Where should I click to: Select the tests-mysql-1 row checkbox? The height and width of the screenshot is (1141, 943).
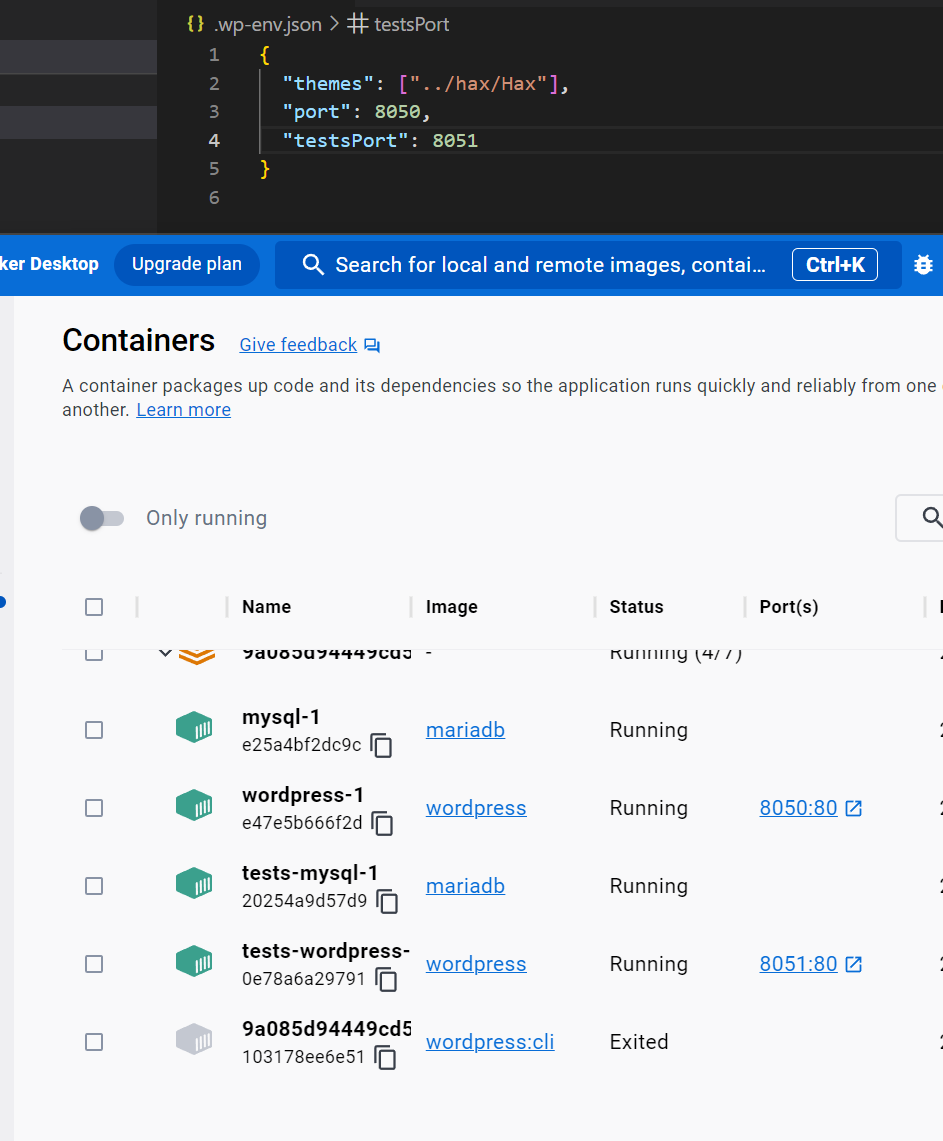pyautogui.click(x=94, y=886)
